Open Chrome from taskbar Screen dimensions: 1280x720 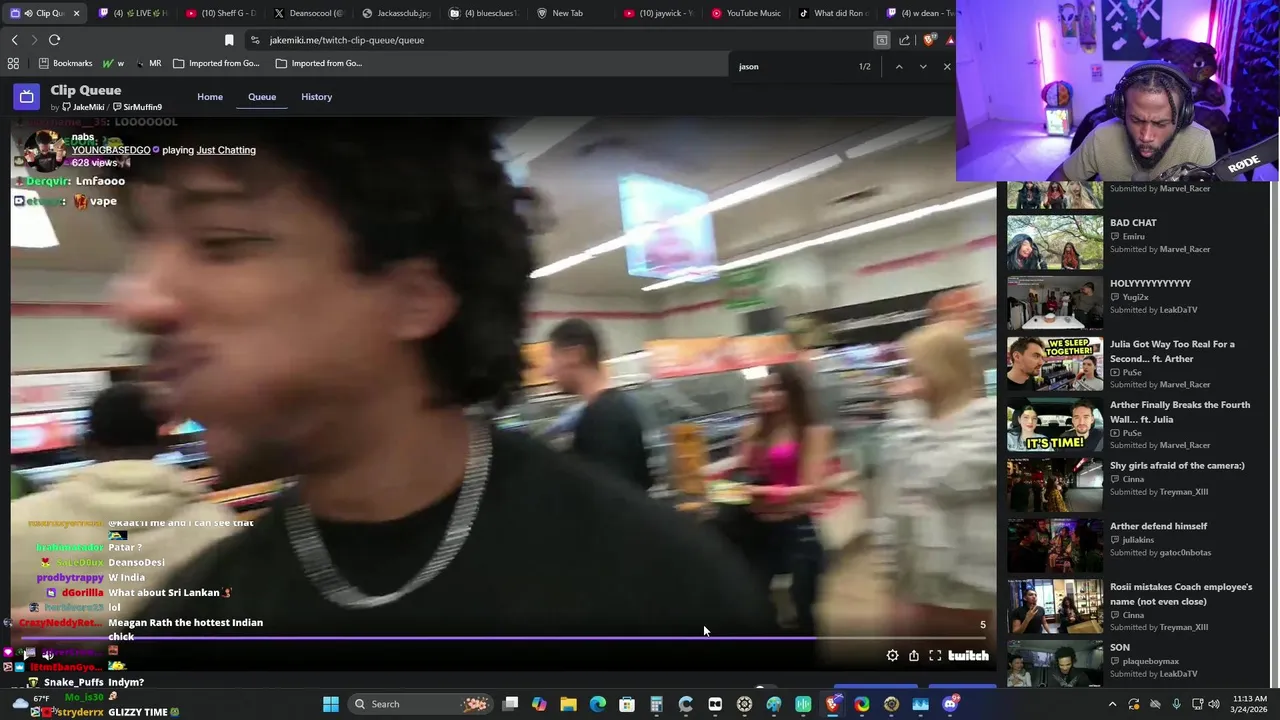(862, 704)
